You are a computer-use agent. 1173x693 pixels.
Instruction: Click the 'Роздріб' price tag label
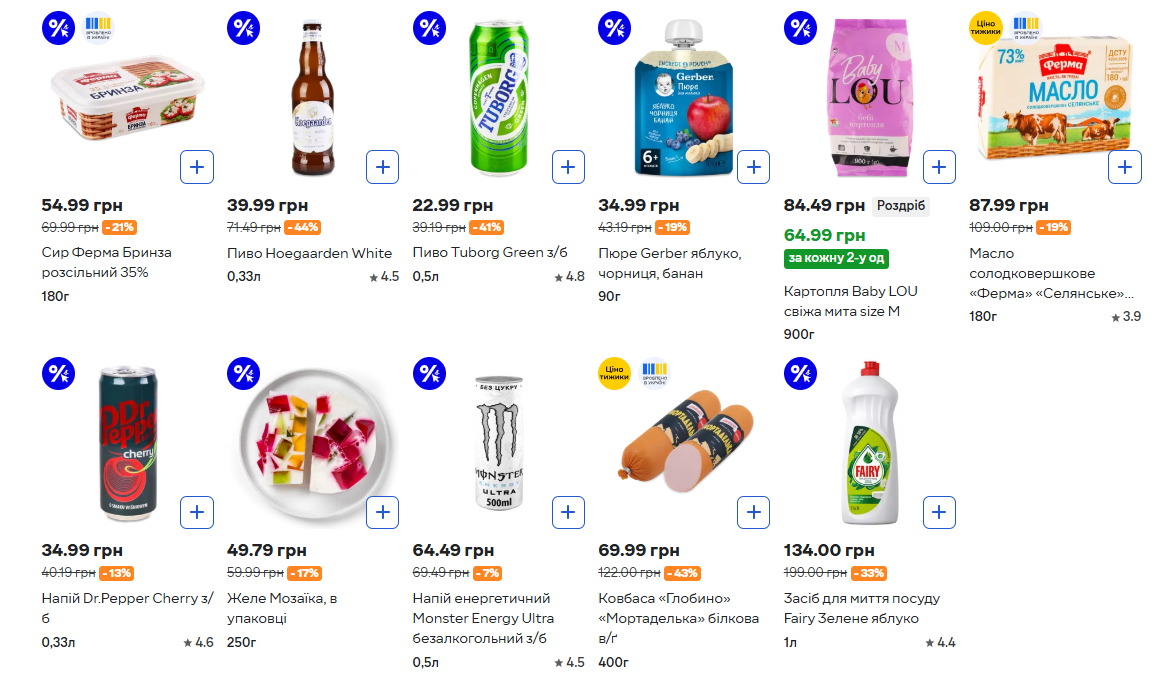(x=901, y=206)
